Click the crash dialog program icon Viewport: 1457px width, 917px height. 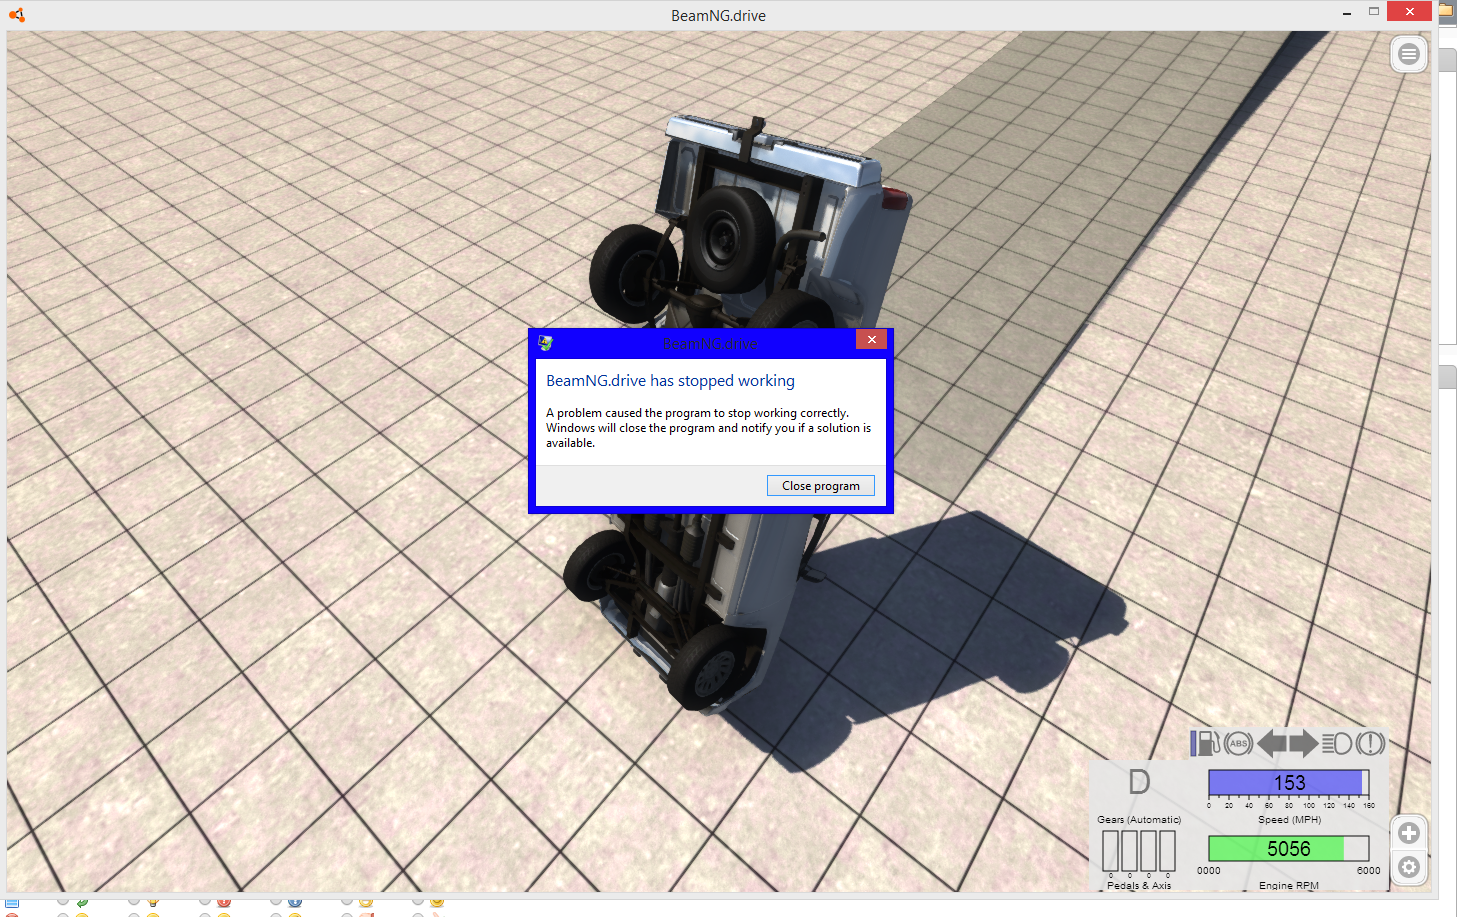coord(545,343)
